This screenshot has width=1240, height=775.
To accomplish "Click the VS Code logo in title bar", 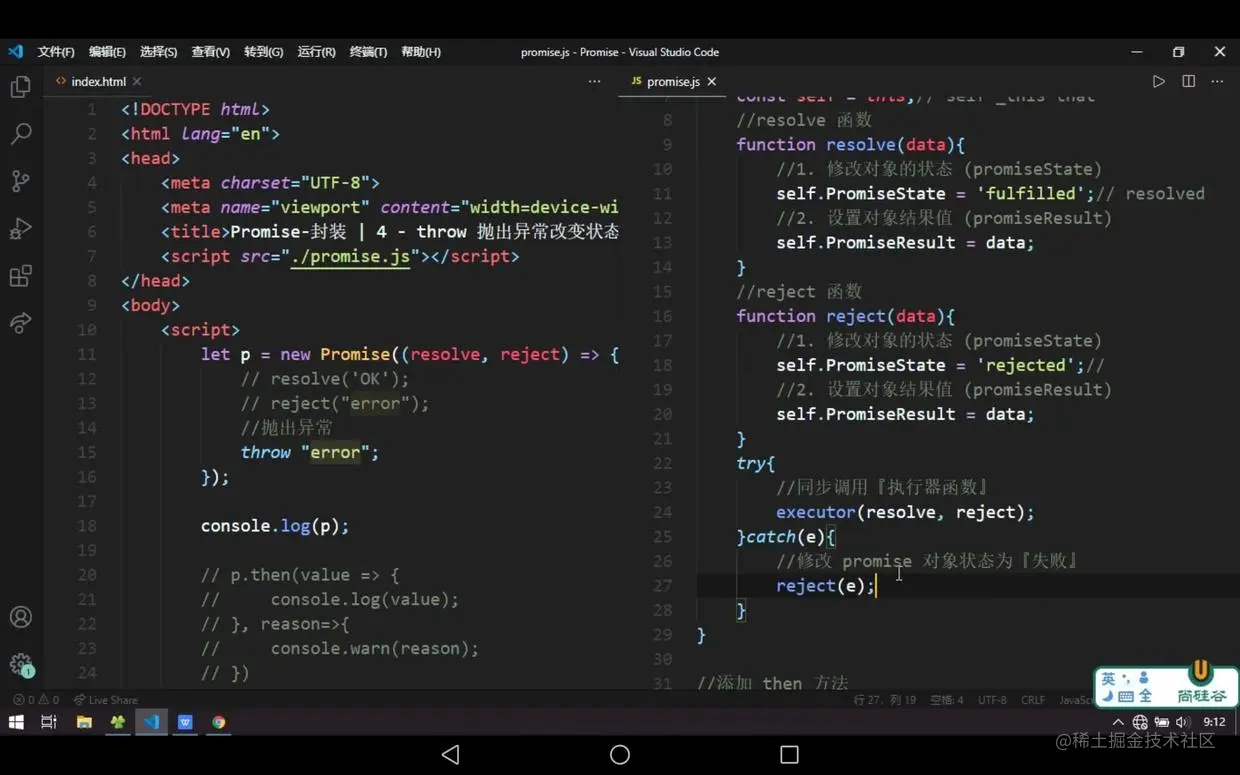I will click(x=15, y=51).
